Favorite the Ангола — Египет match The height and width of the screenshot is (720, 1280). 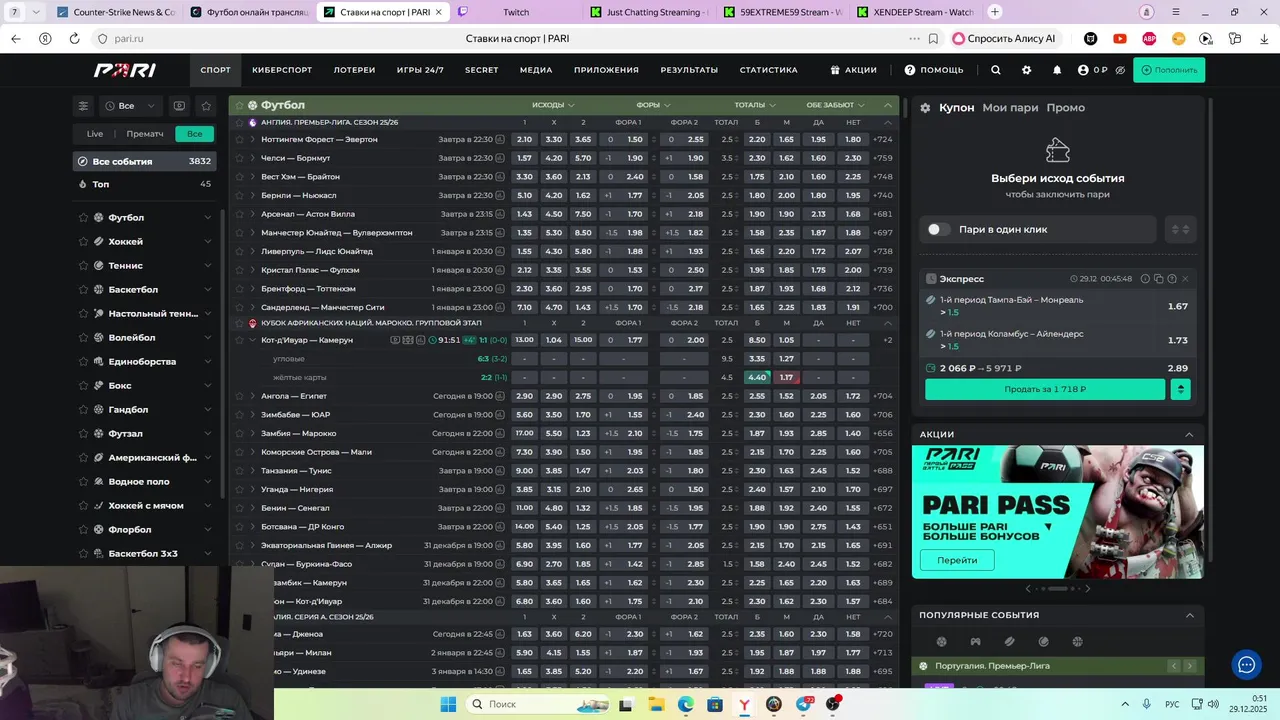(239, 396)
